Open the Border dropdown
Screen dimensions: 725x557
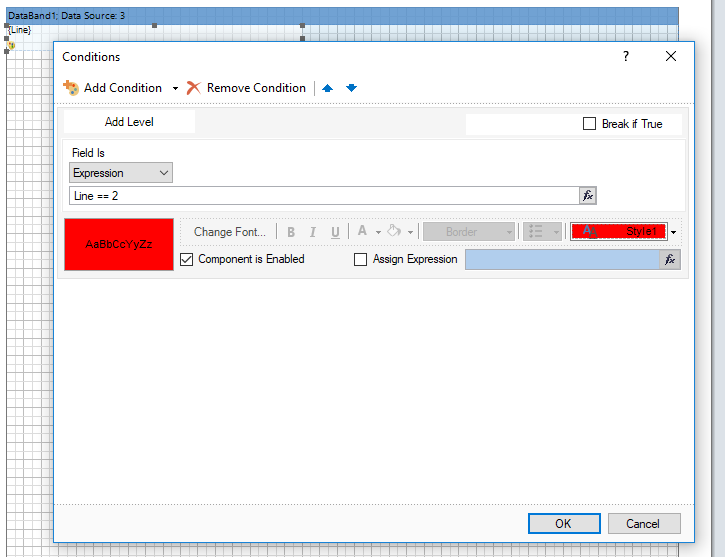tap(469, 232)
